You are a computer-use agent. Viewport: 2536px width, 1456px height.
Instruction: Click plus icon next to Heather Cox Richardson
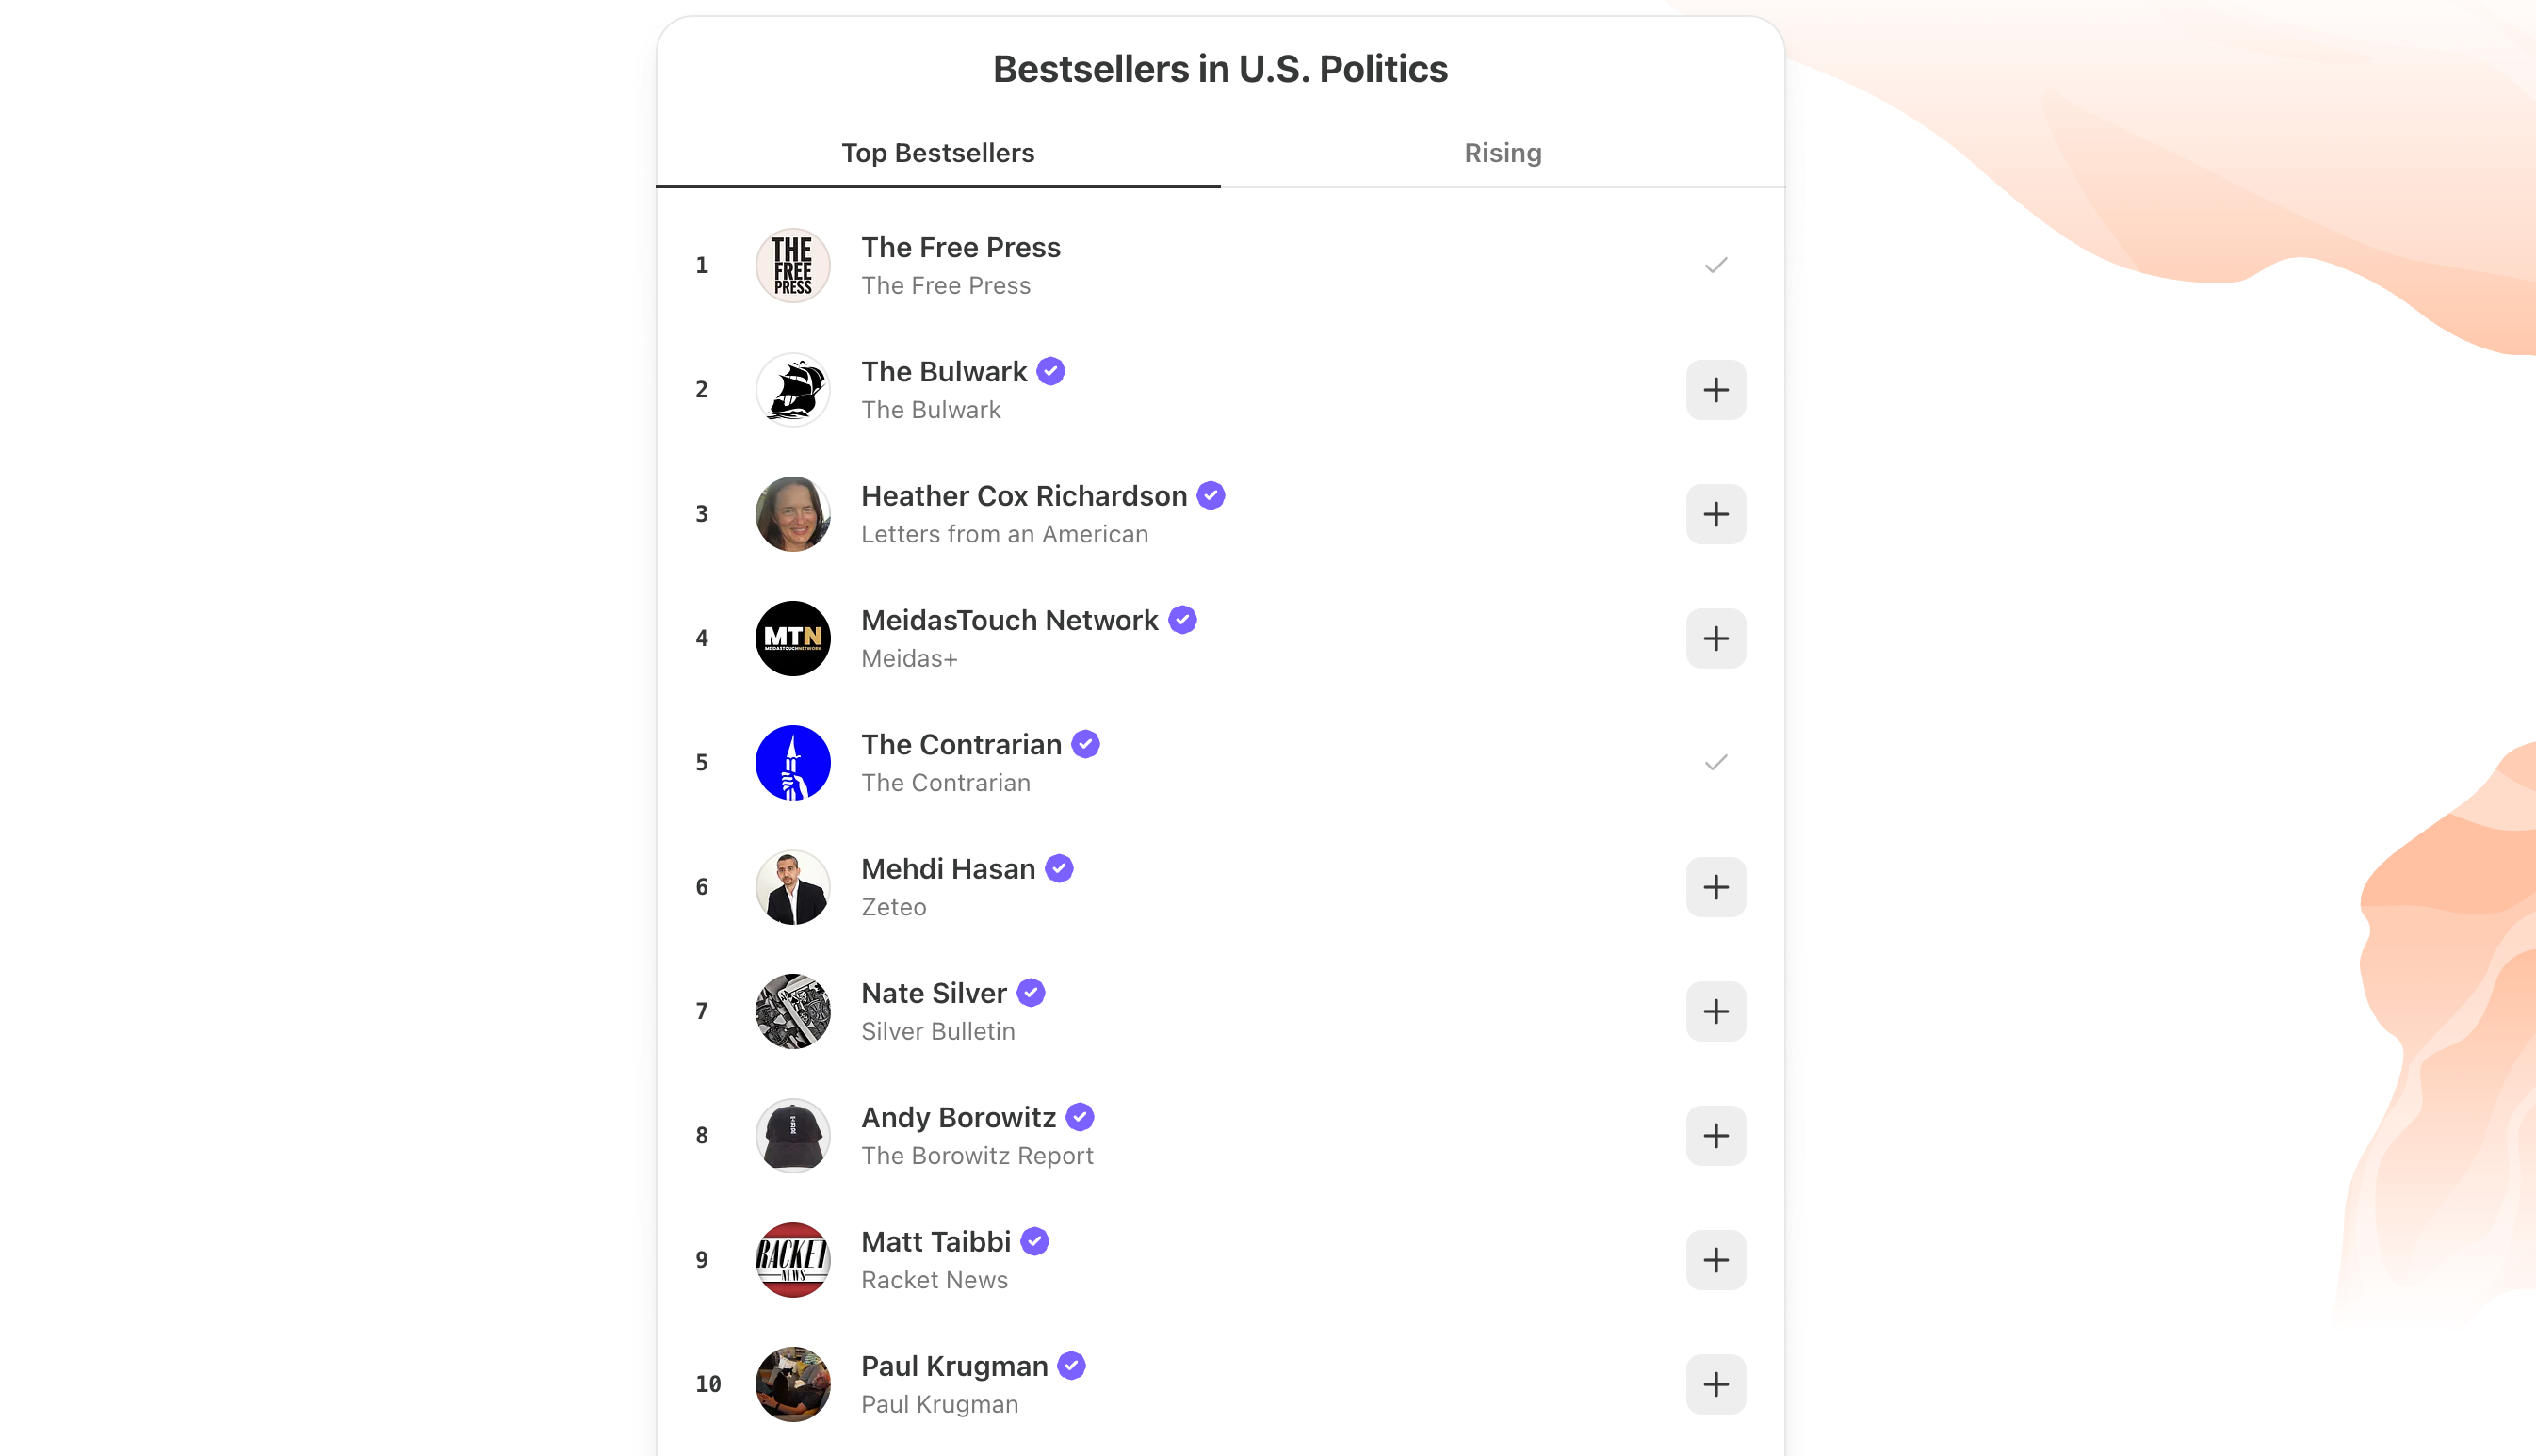[x=1715, y=514]
